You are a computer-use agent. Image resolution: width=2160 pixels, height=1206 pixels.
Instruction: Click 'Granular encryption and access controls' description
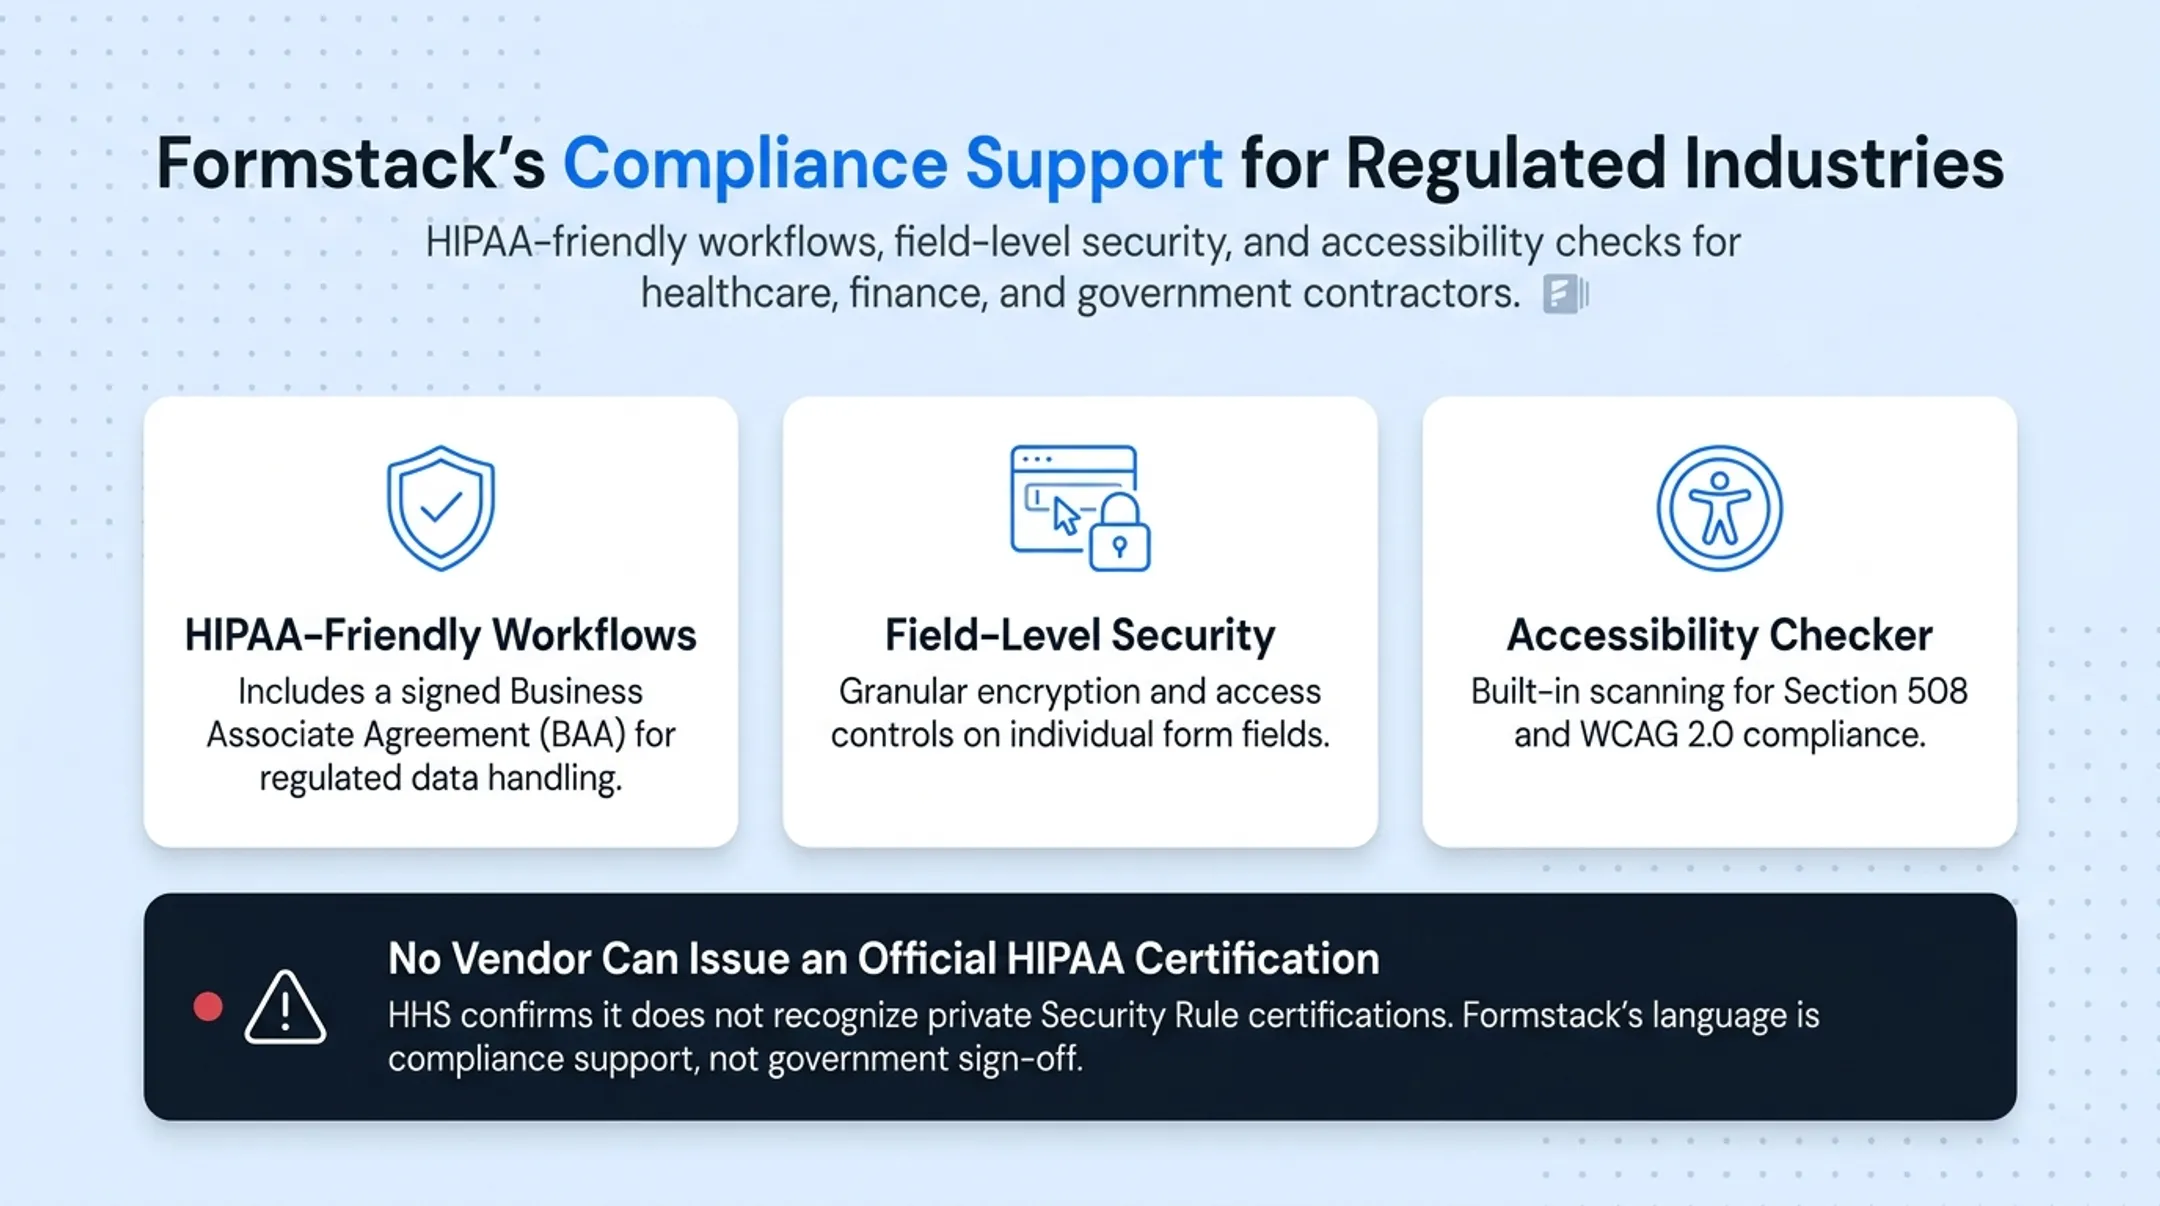(1080, 713)
